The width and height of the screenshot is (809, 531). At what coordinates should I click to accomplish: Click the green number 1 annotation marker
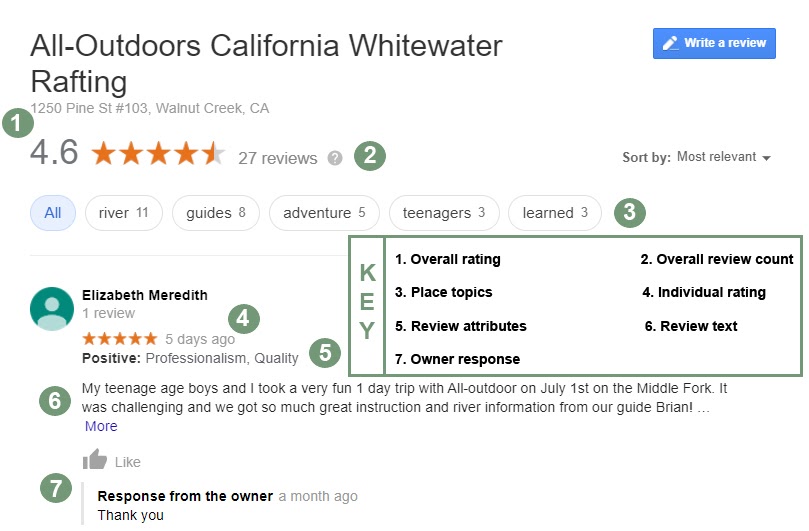point(16,125)
